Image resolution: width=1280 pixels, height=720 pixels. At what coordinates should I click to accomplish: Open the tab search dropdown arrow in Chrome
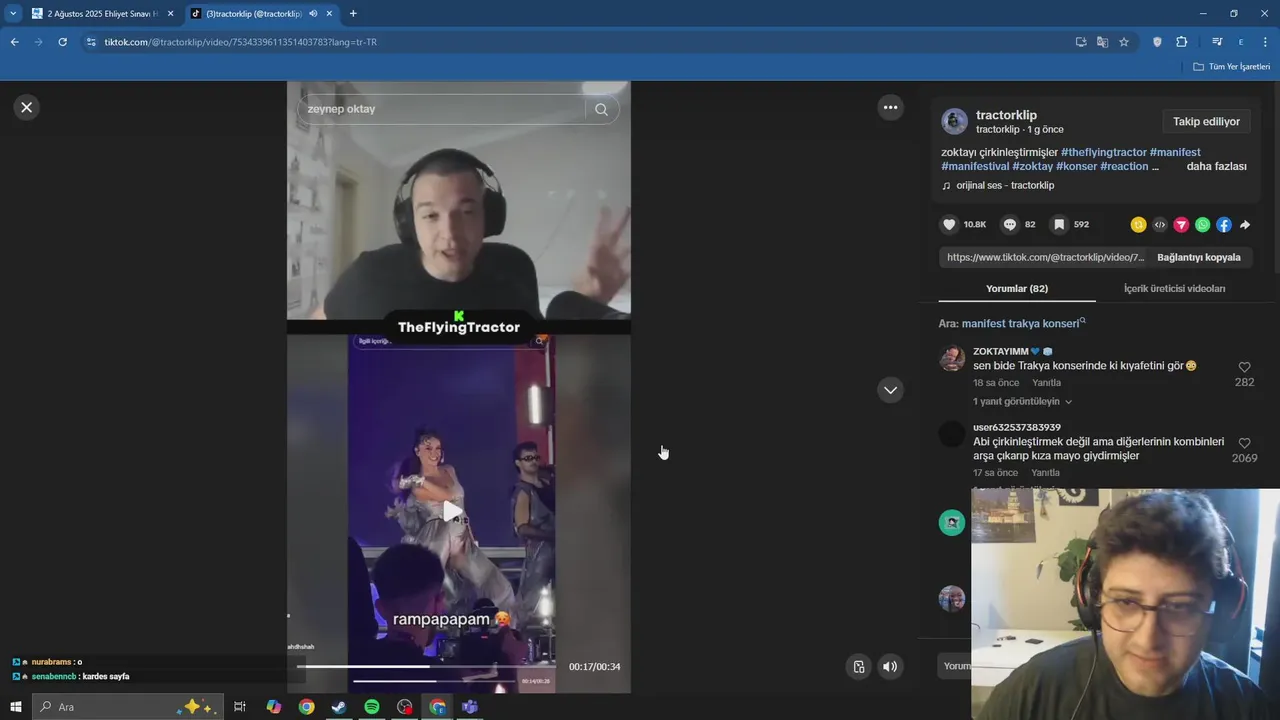coord(13,14)
